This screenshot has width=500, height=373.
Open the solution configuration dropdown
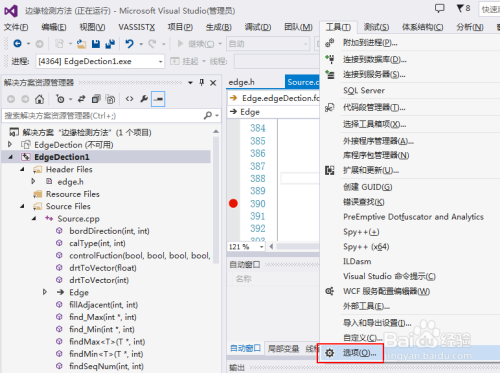tap(268, 44)
